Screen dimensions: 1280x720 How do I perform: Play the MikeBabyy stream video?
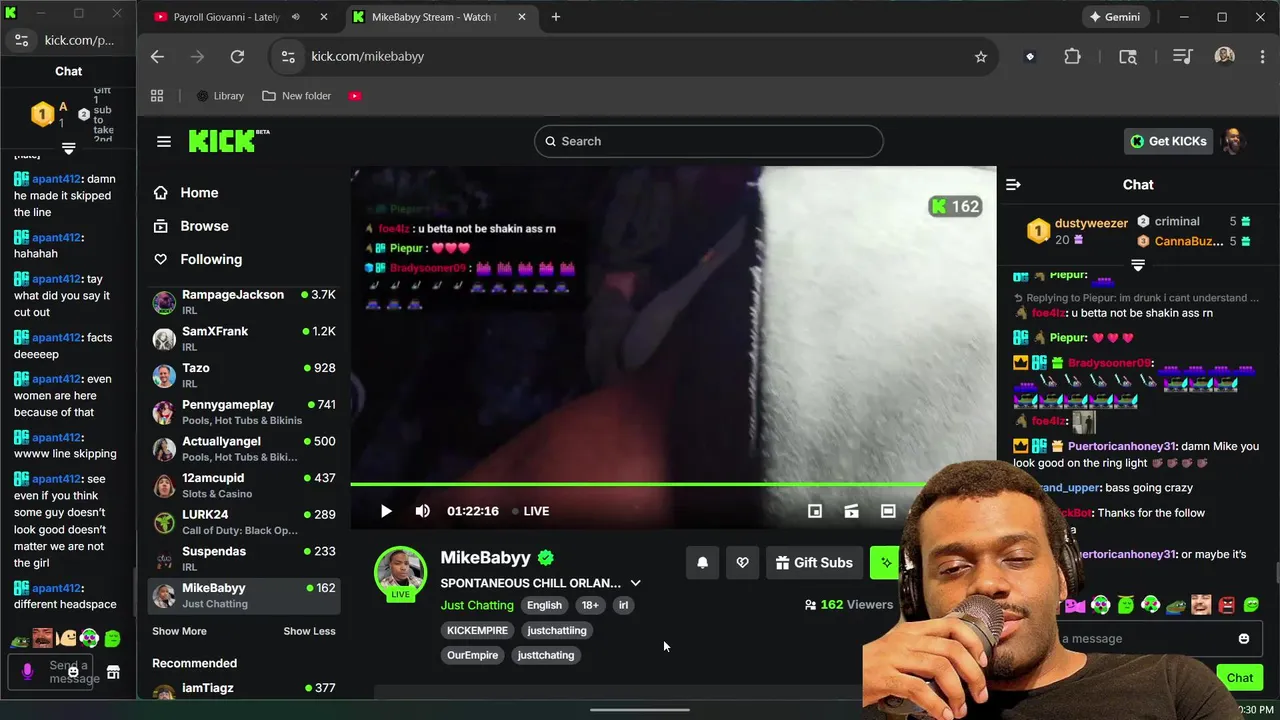[x=386, y=511]
